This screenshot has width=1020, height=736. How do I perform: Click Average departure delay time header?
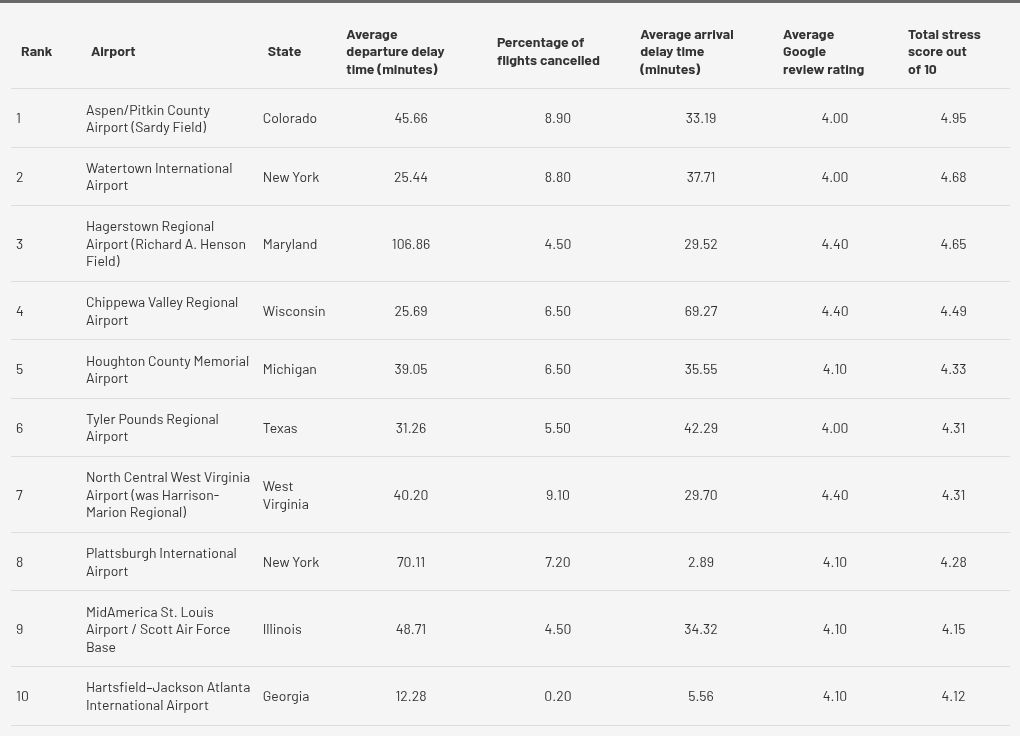396,52
